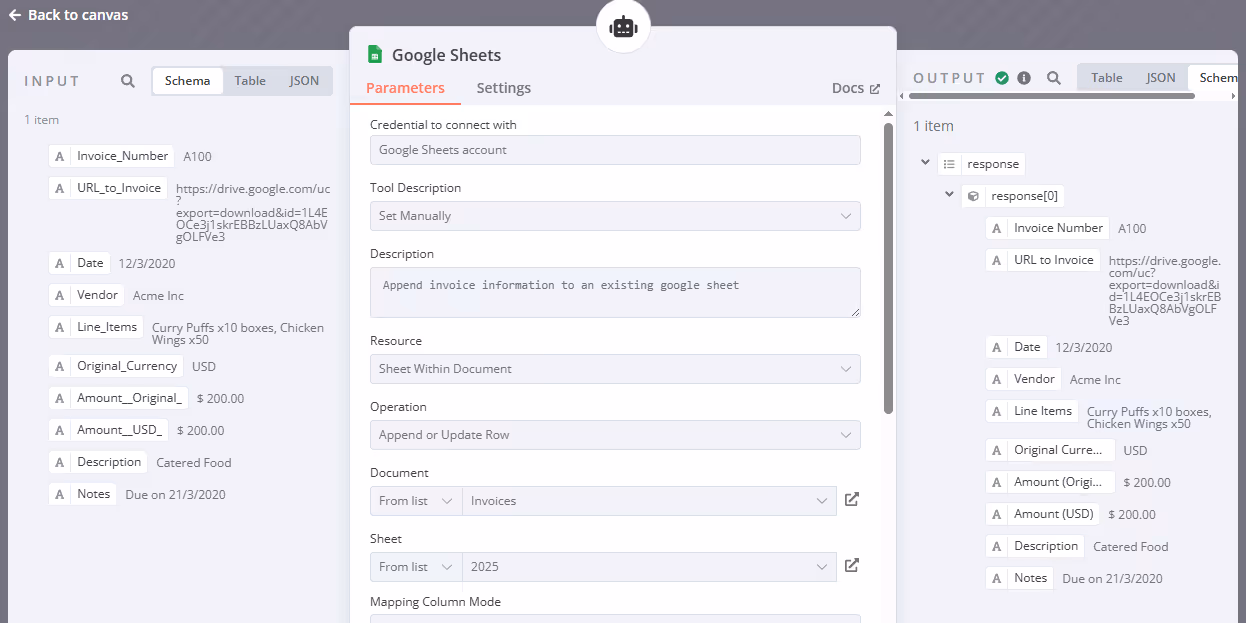Image resolution: width=1246 pixels, height=623 pixels.
Task: Collapse the response tree node
Action: [925, 162]
